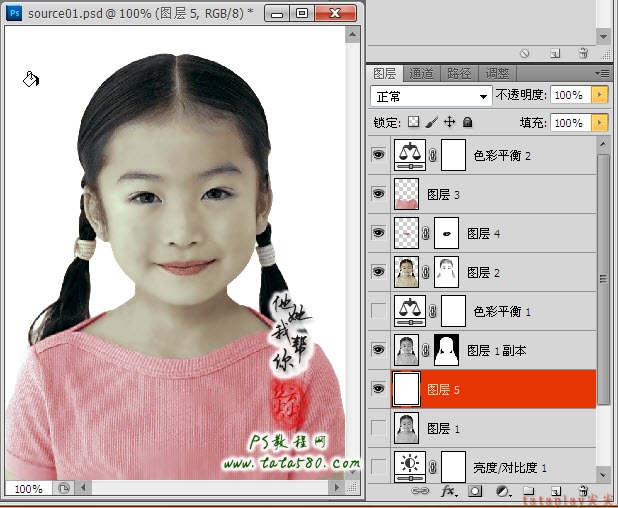Click zoom percentage field 100%
The height and width of the screenshot is (508, 618).
28,489
